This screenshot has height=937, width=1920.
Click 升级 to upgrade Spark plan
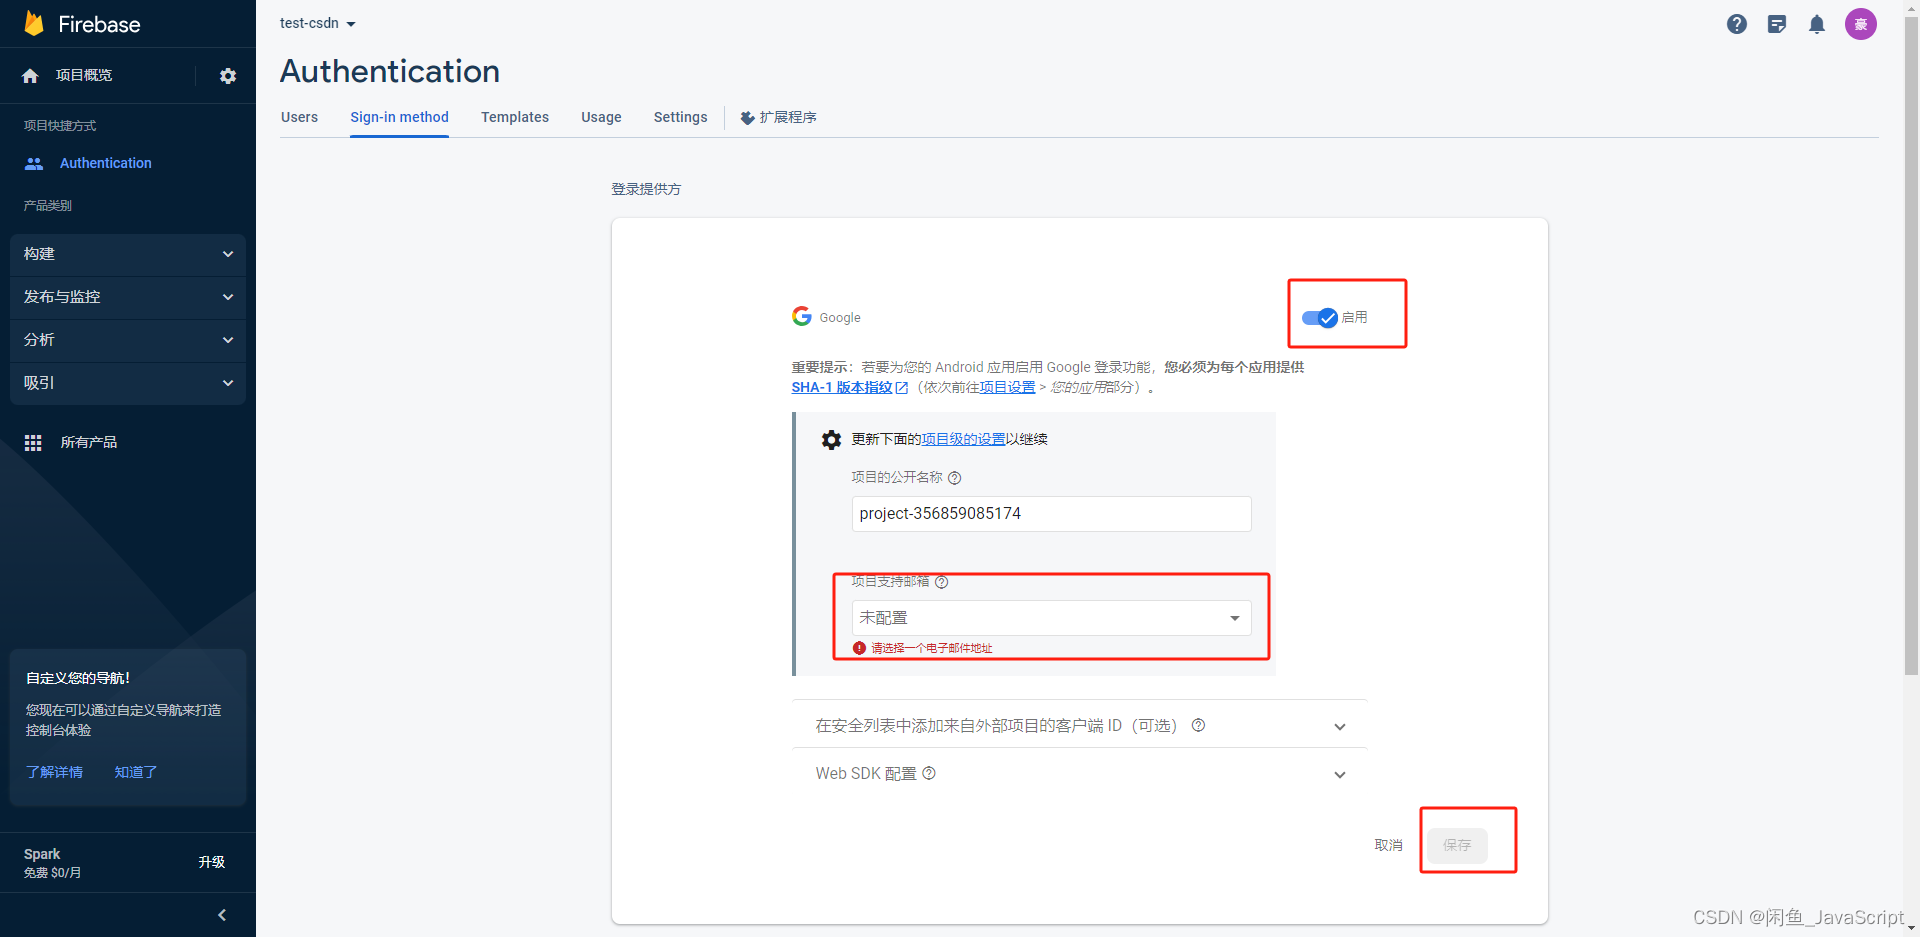pyautogui.click(x=211, y=862)
